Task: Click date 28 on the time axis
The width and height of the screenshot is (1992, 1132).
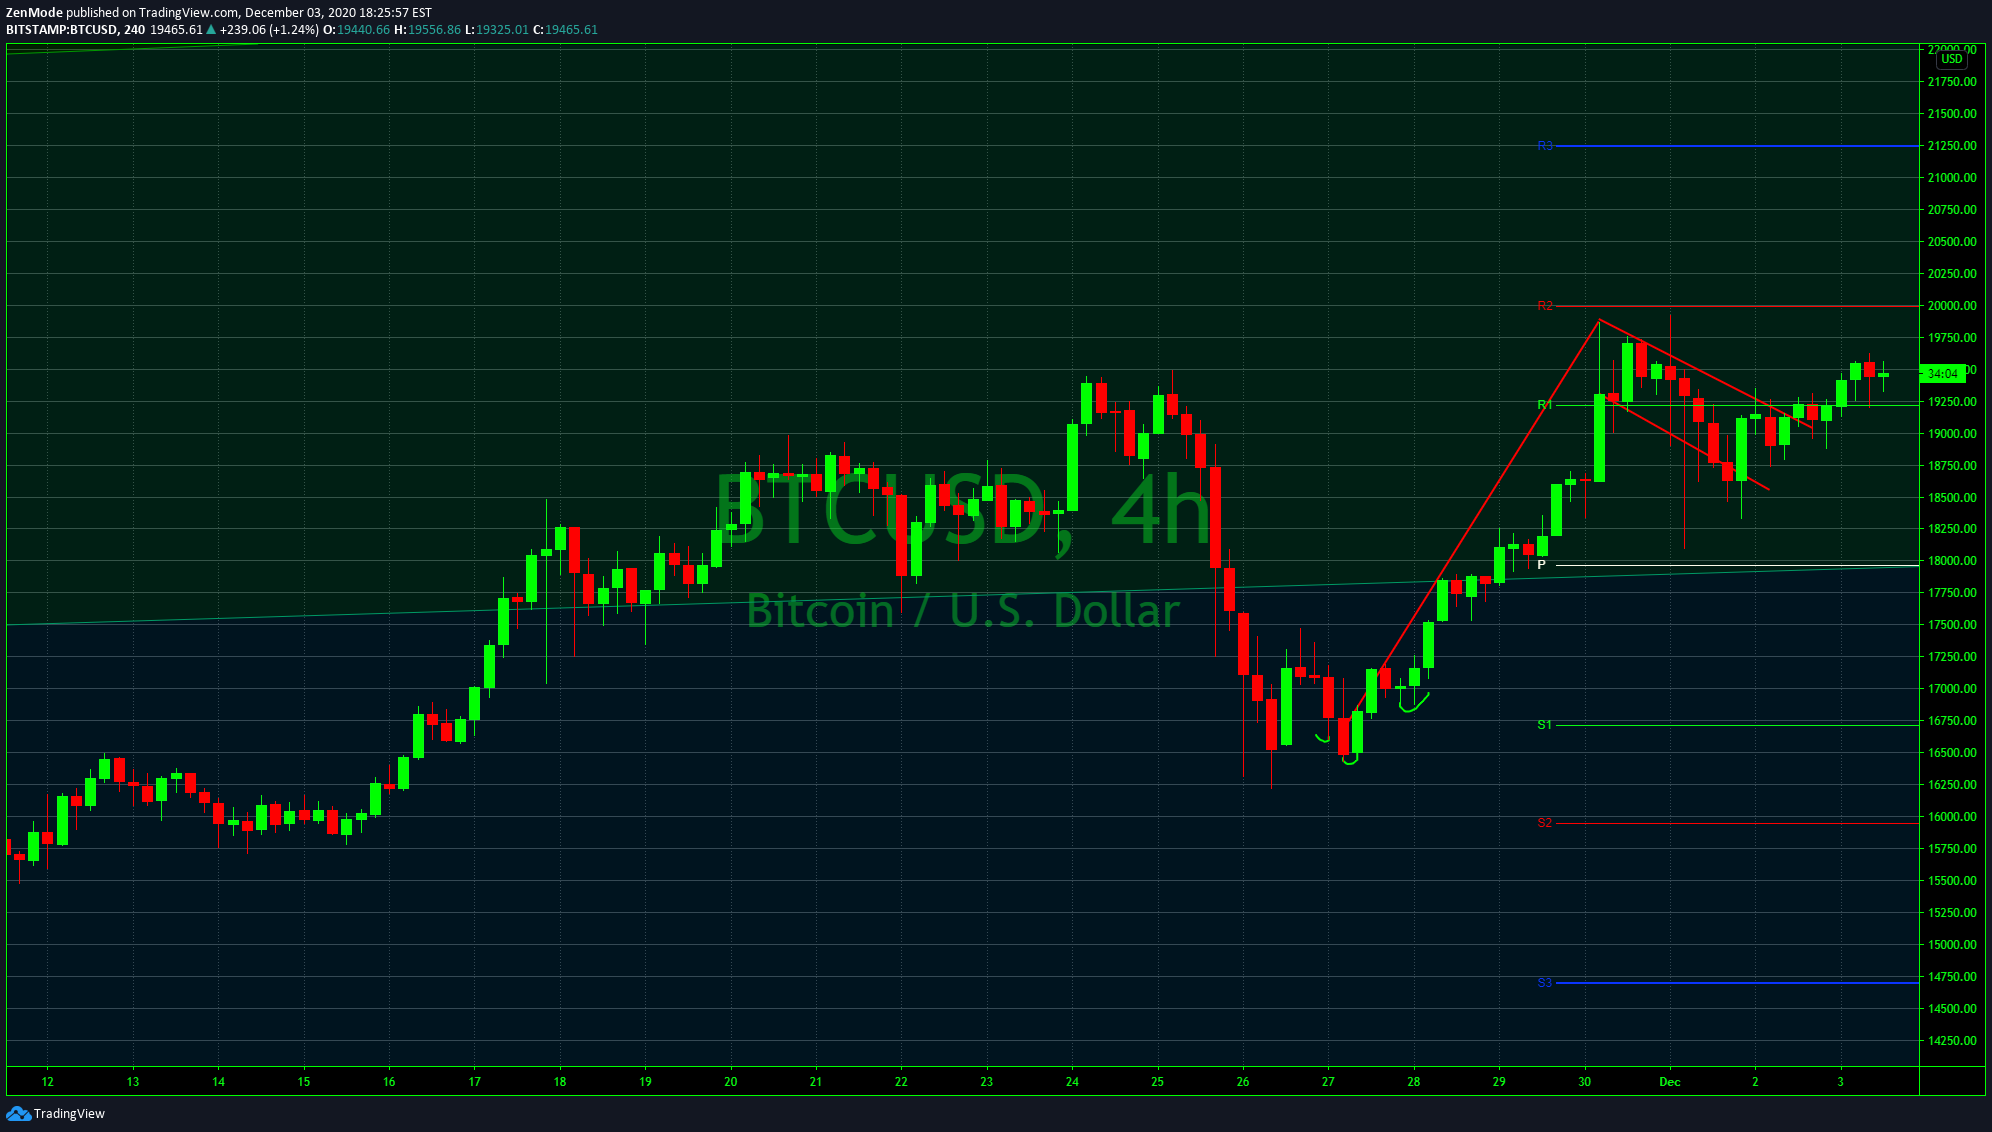Action: 1414,1082
